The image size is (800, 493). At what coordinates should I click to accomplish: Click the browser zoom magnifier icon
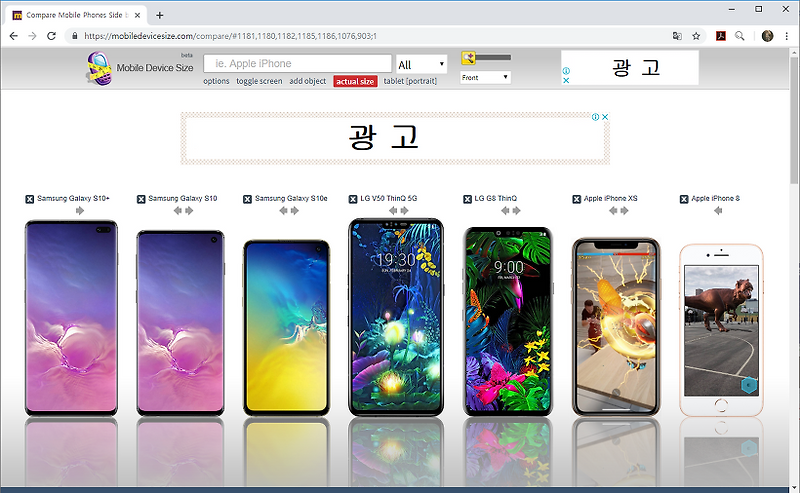(739, 36)
